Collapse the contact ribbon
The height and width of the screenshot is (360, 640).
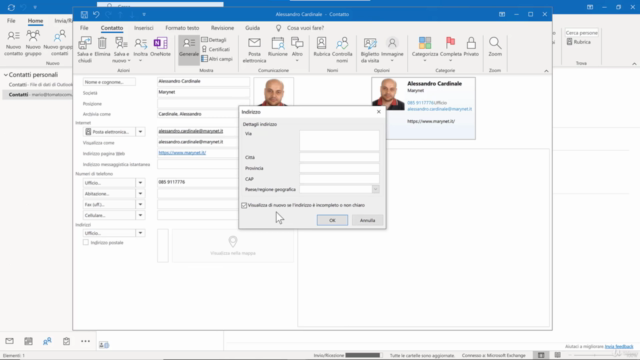[x=546, y=71]
